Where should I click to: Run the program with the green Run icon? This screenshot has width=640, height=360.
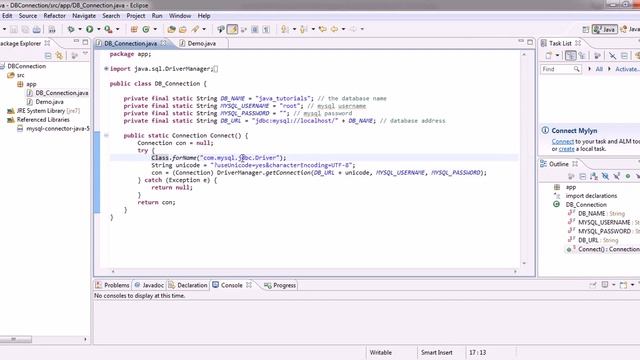pos(89,29)
